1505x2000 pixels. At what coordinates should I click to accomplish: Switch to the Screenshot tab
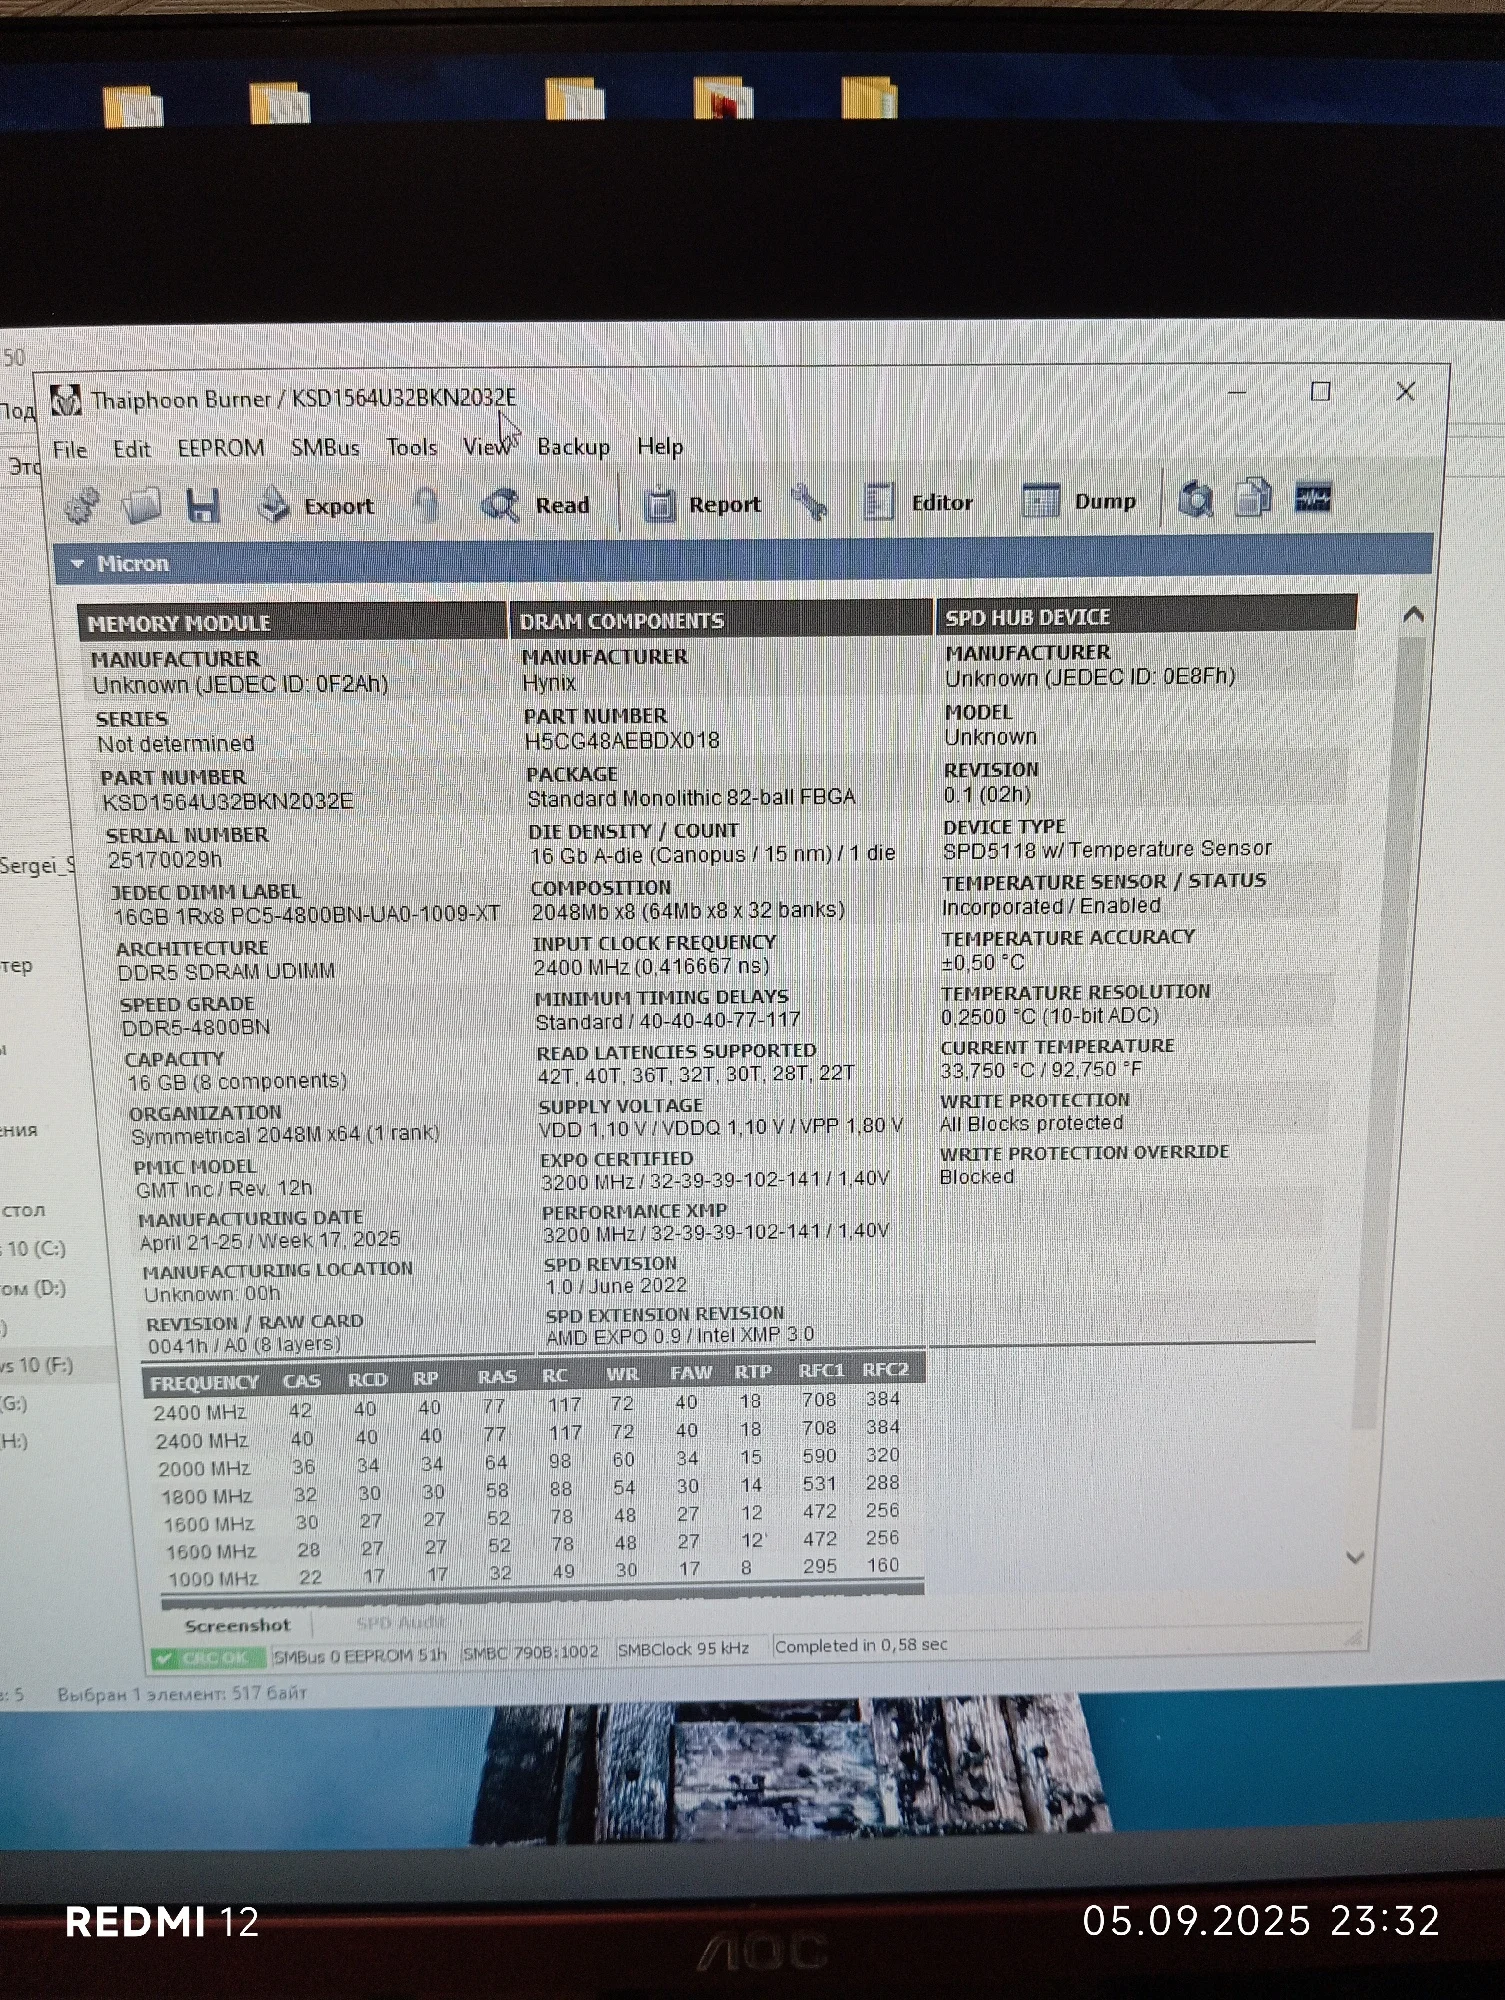click(x=237, y=1626)
